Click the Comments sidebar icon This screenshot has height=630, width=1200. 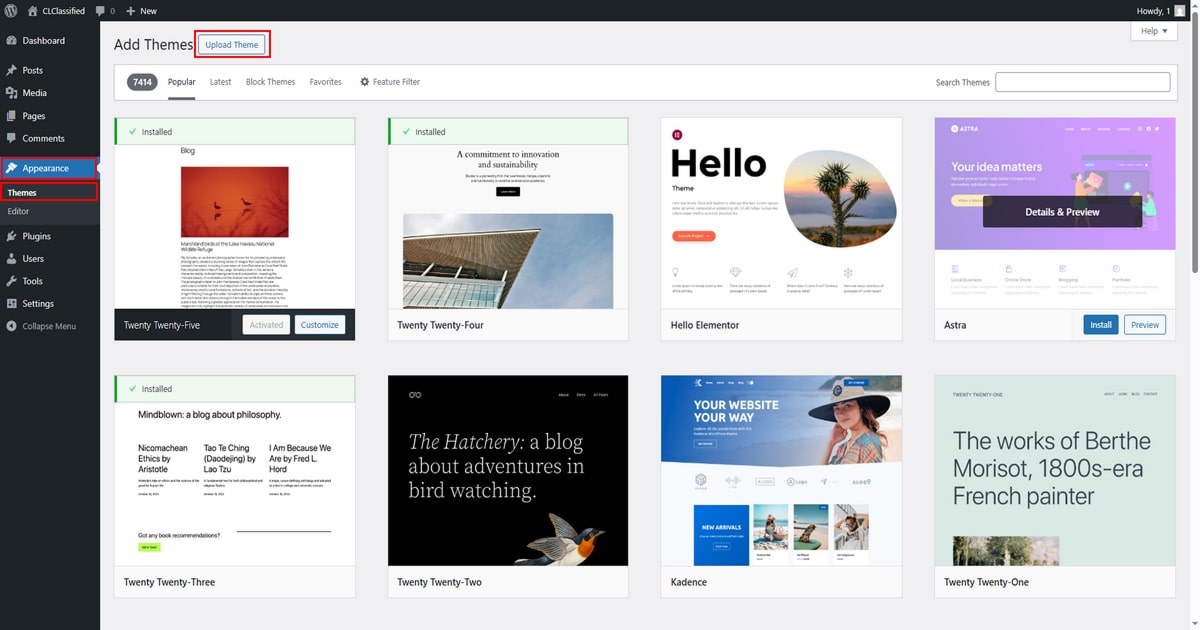pyautogui.click(x=11, y=139)
